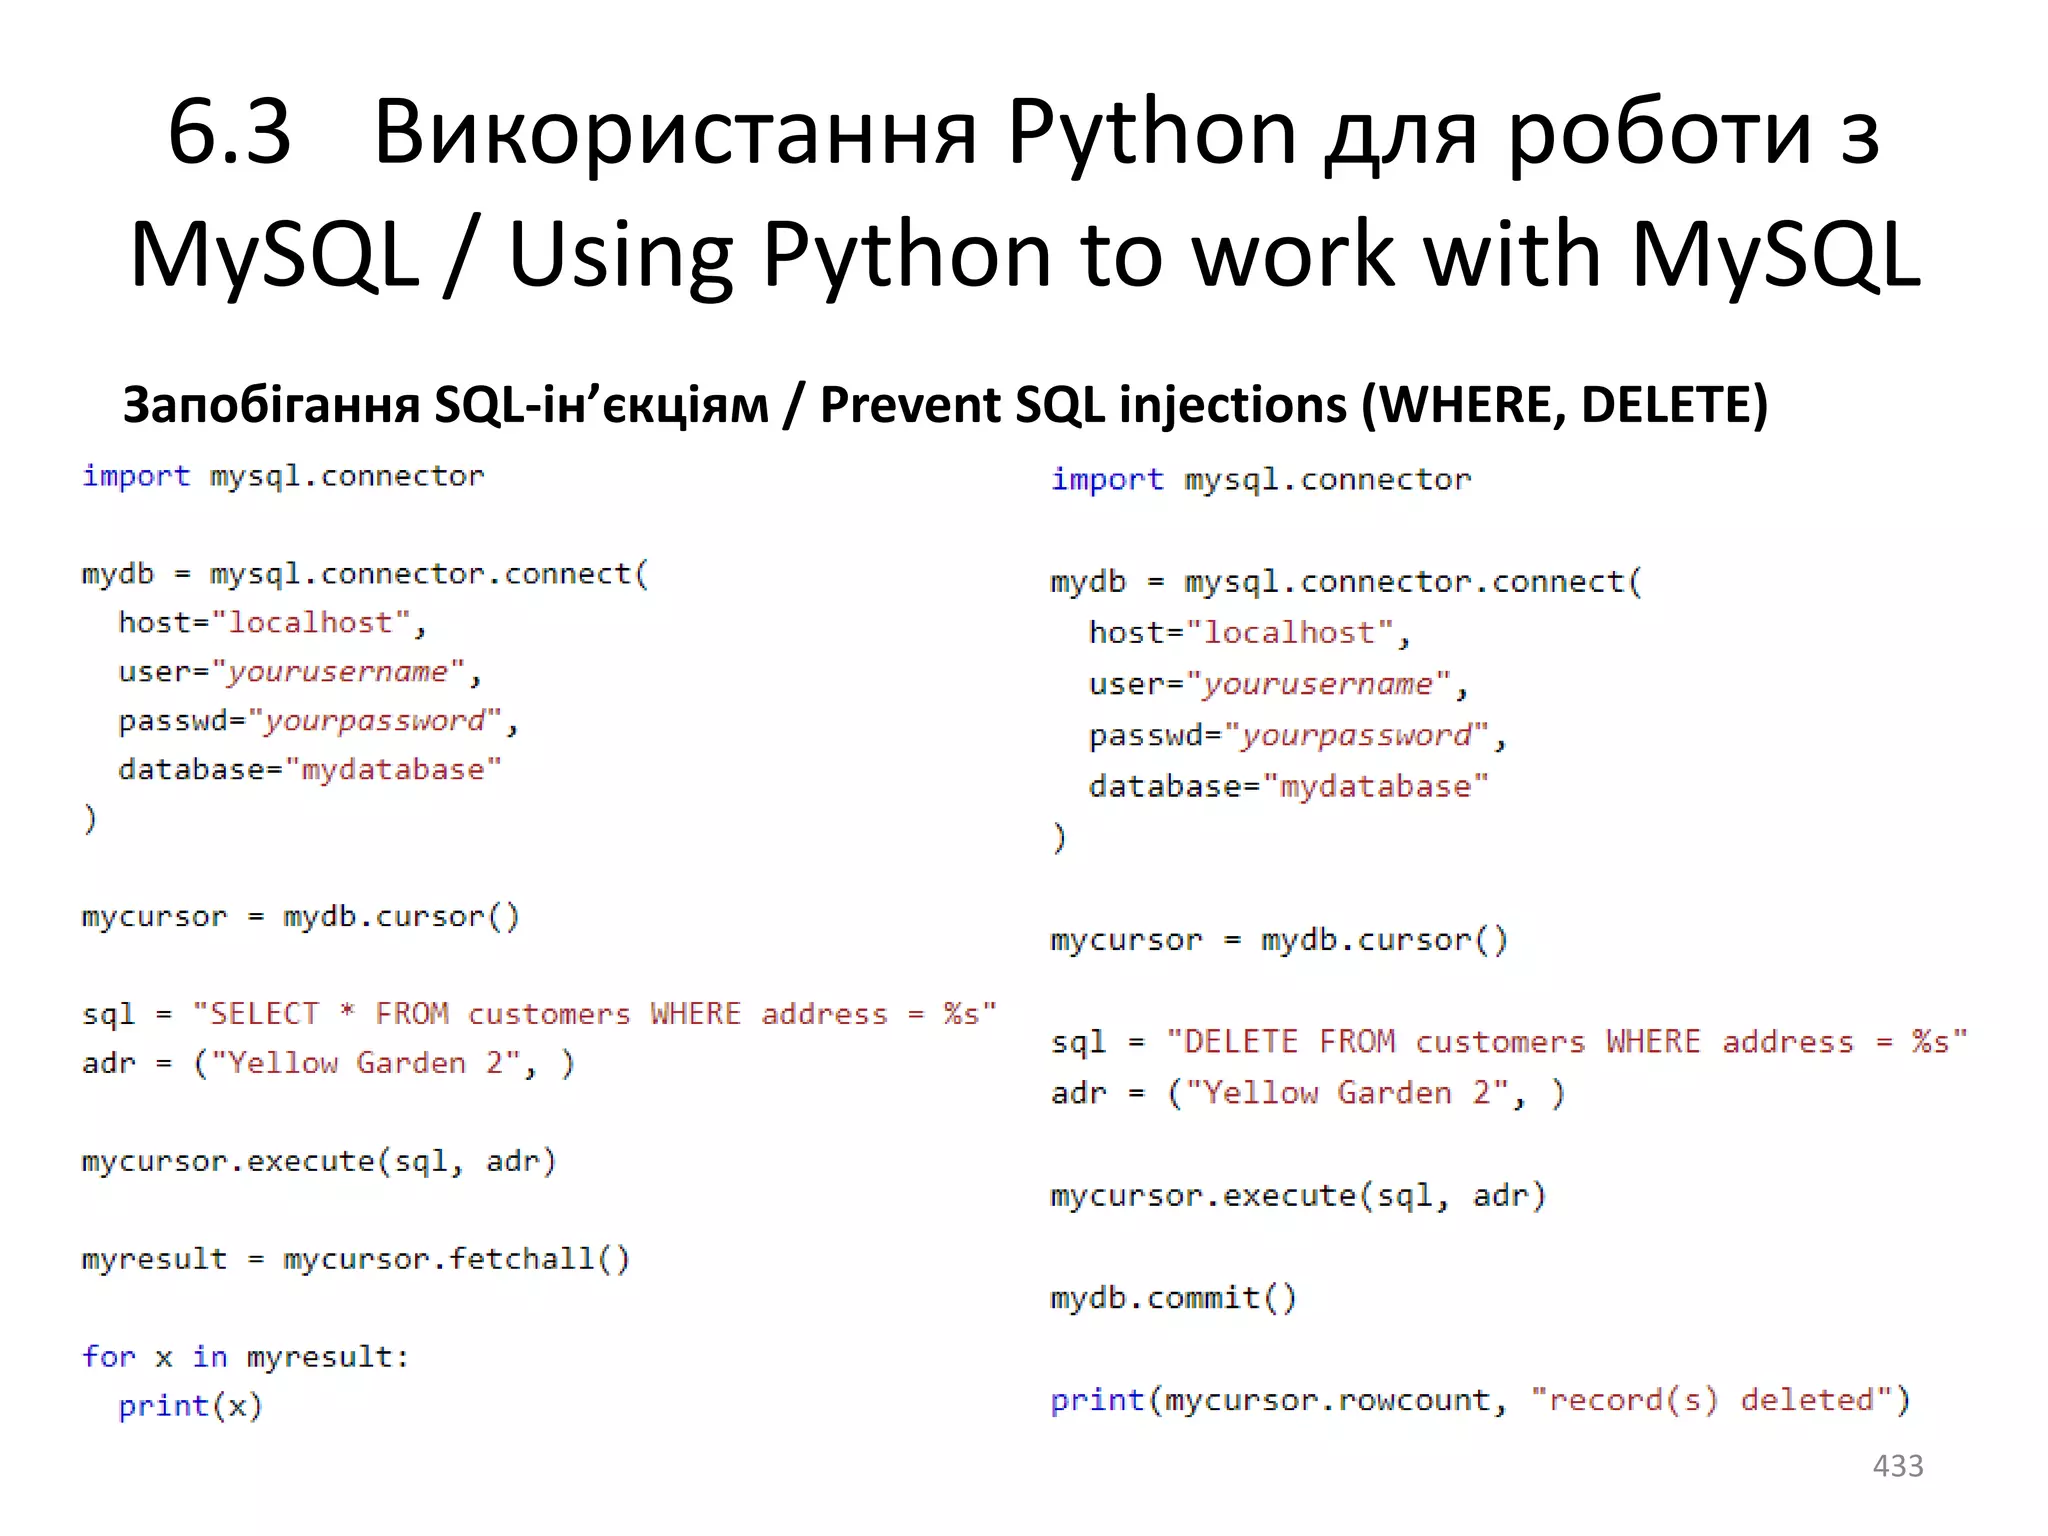Click "mycursor = mydb.cursor()" in the SELECT example
The height and width of the screenshot is (1536, 2048).
[301, 917]
